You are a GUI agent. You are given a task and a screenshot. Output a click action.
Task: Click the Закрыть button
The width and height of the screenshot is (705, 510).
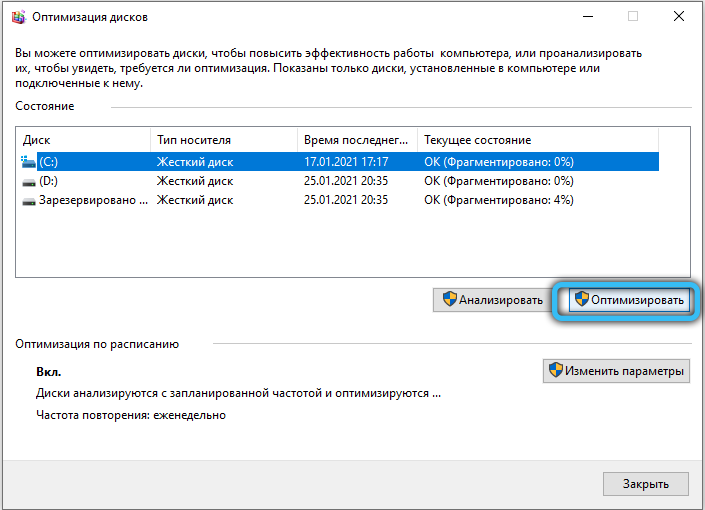tap(646, 484)
